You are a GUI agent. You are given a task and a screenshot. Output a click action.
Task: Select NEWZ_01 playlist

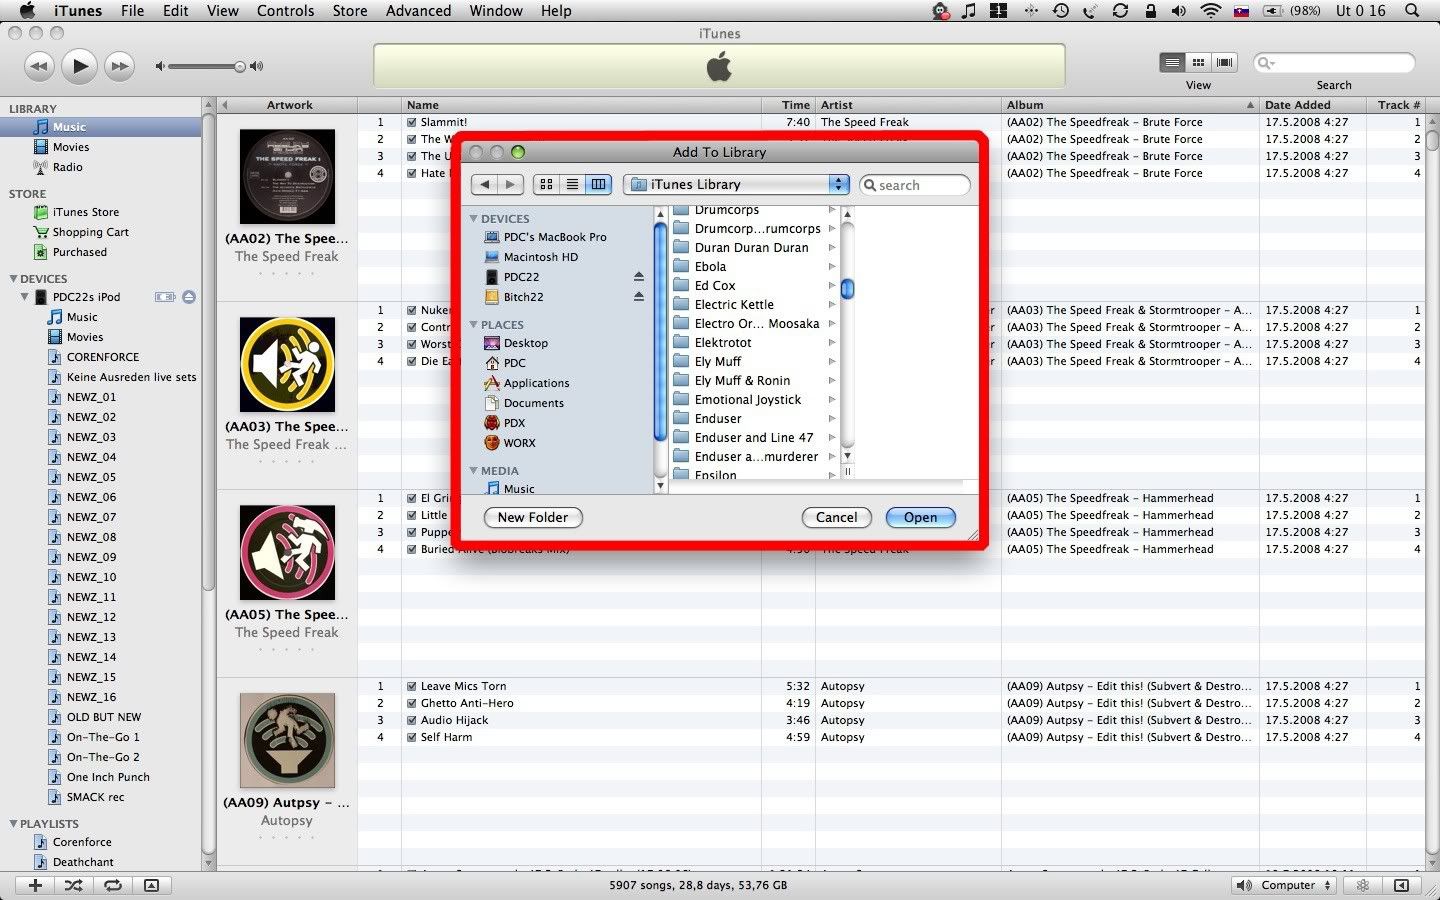[91, 397]
